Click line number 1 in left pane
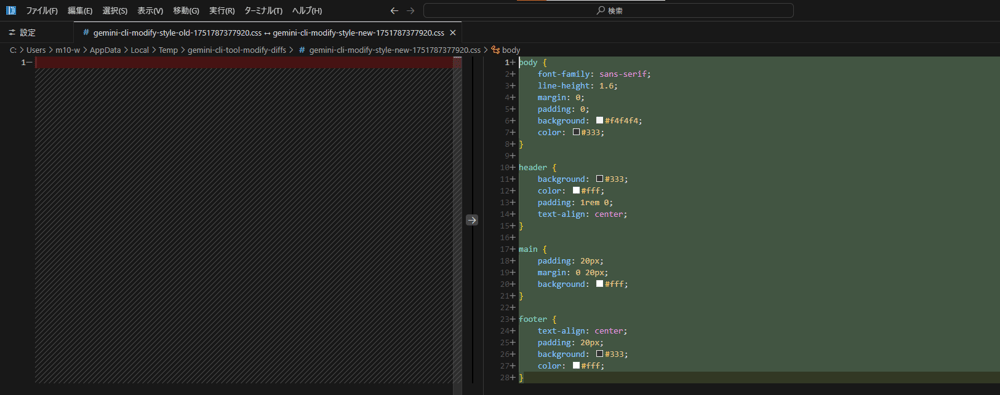Viewport: 1000px width, 395px height. pyautogui.click(x=24, y=62)
